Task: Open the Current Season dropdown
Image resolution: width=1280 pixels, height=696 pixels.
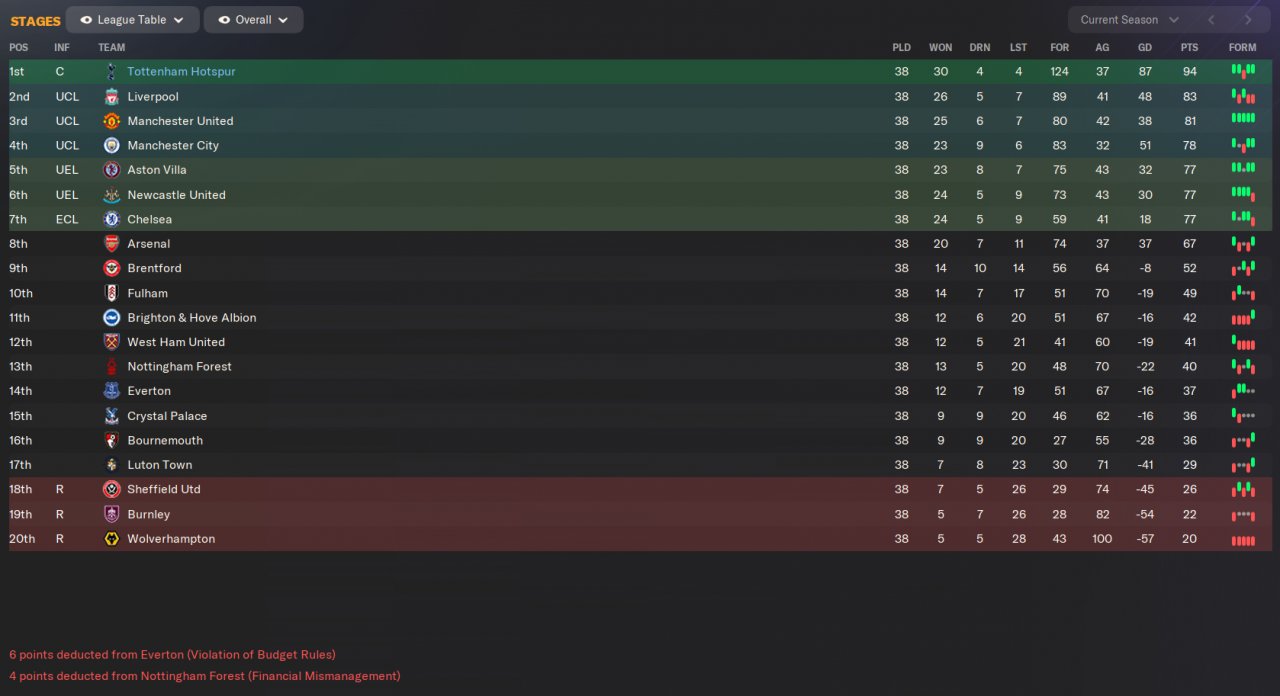Action: pos(1129,20)
